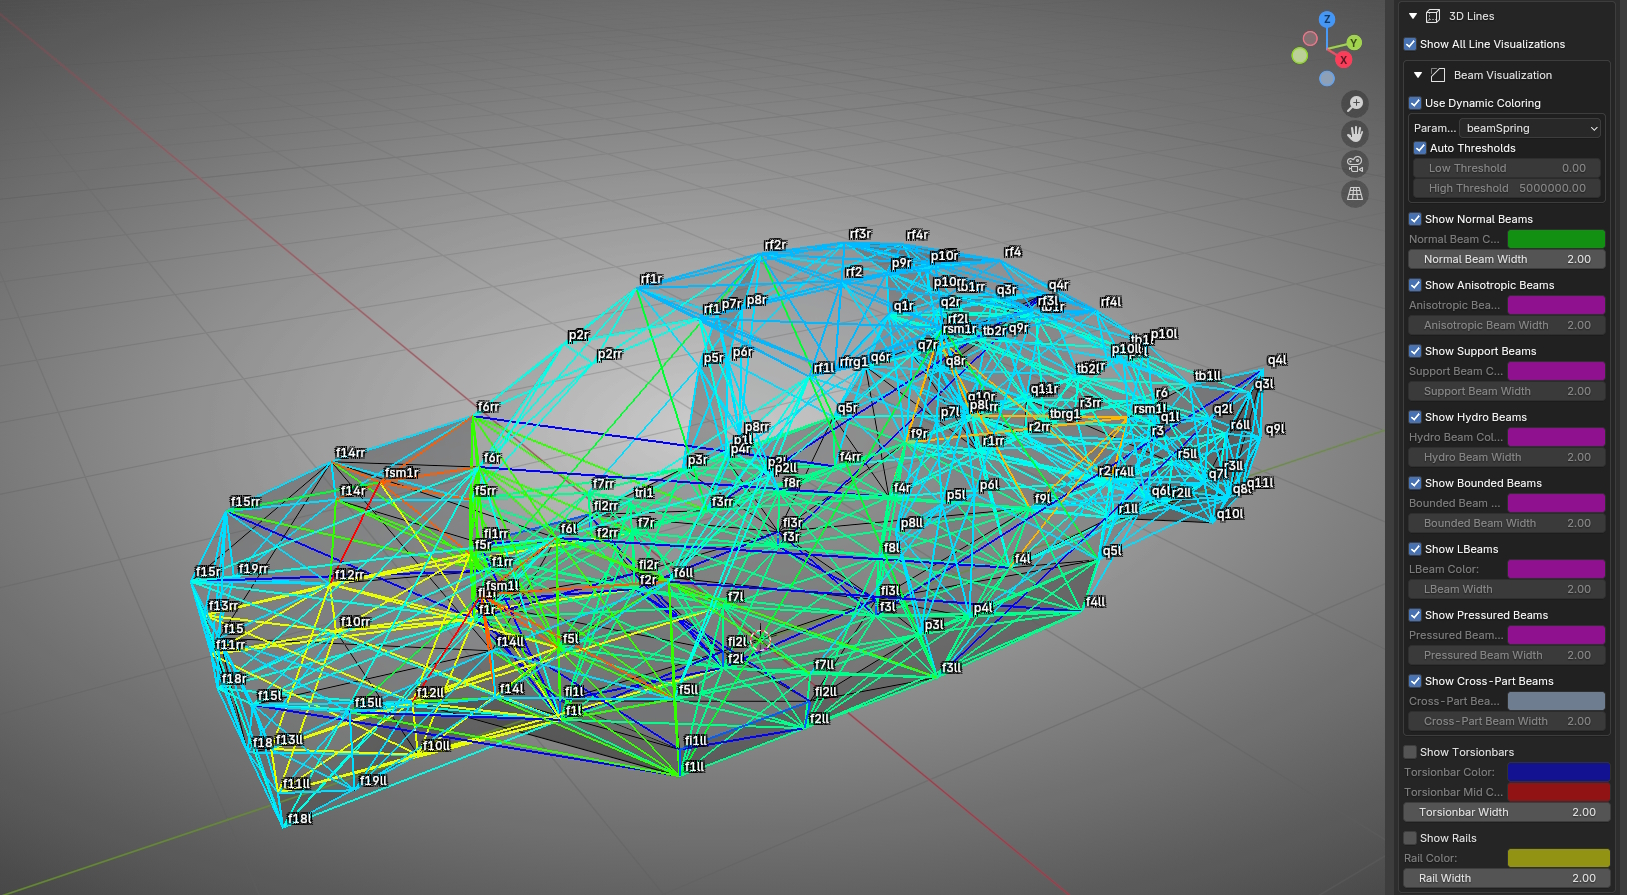The height and width of the screenshot is (895, 1627).
Task: Open Support Beam color swatch
Action: pos(1556,371)
